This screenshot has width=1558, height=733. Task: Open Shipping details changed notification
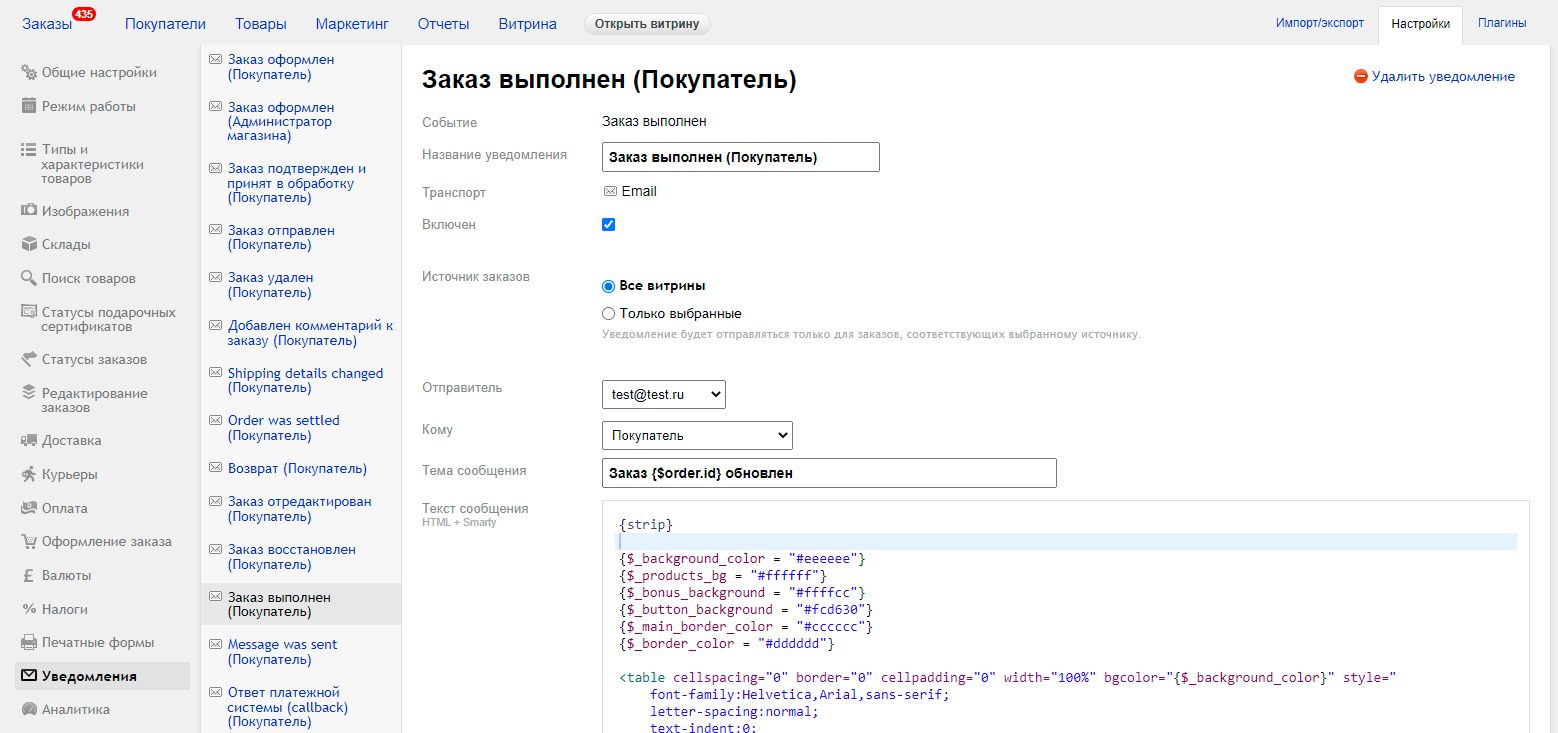click(x=305, y=380)
